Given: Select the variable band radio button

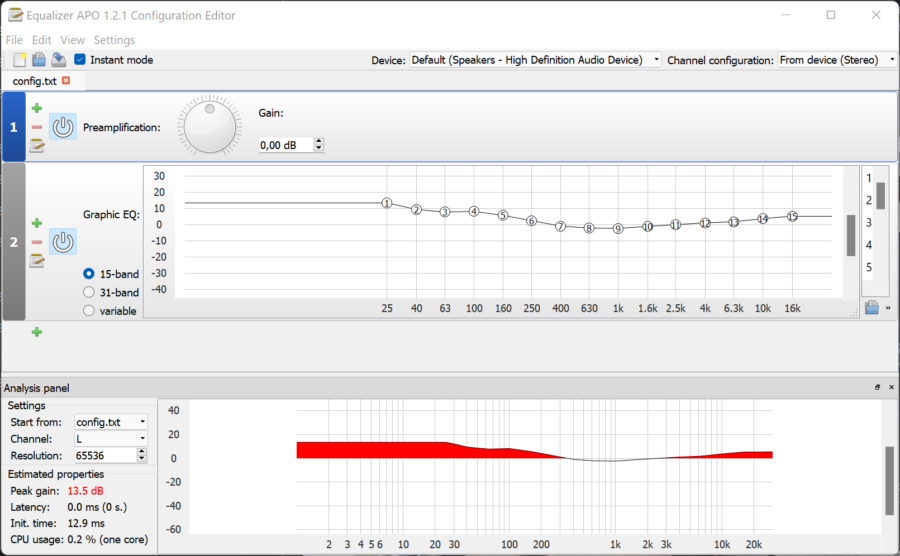Looking at the screenshot, I should point(88,310).
